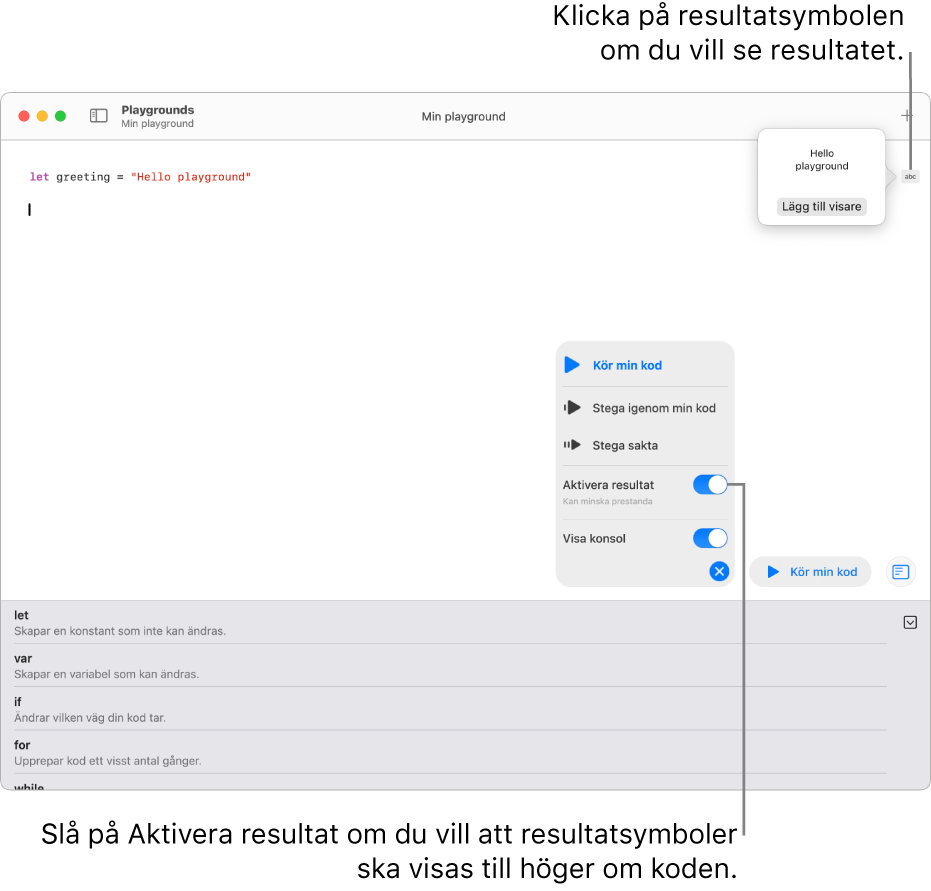Close the run options popup
Image resolution: width=931 pixels, height=891 pixels.
719,572
